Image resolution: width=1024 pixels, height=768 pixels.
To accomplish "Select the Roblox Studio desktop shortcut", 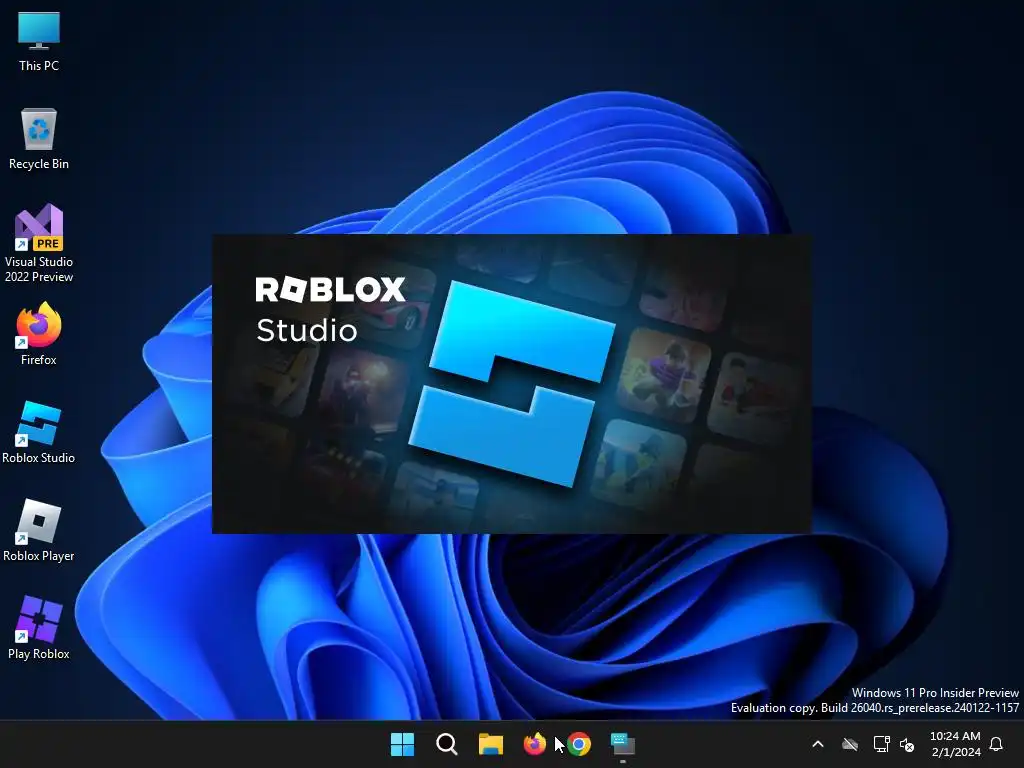I will click(x=39, y=432).
